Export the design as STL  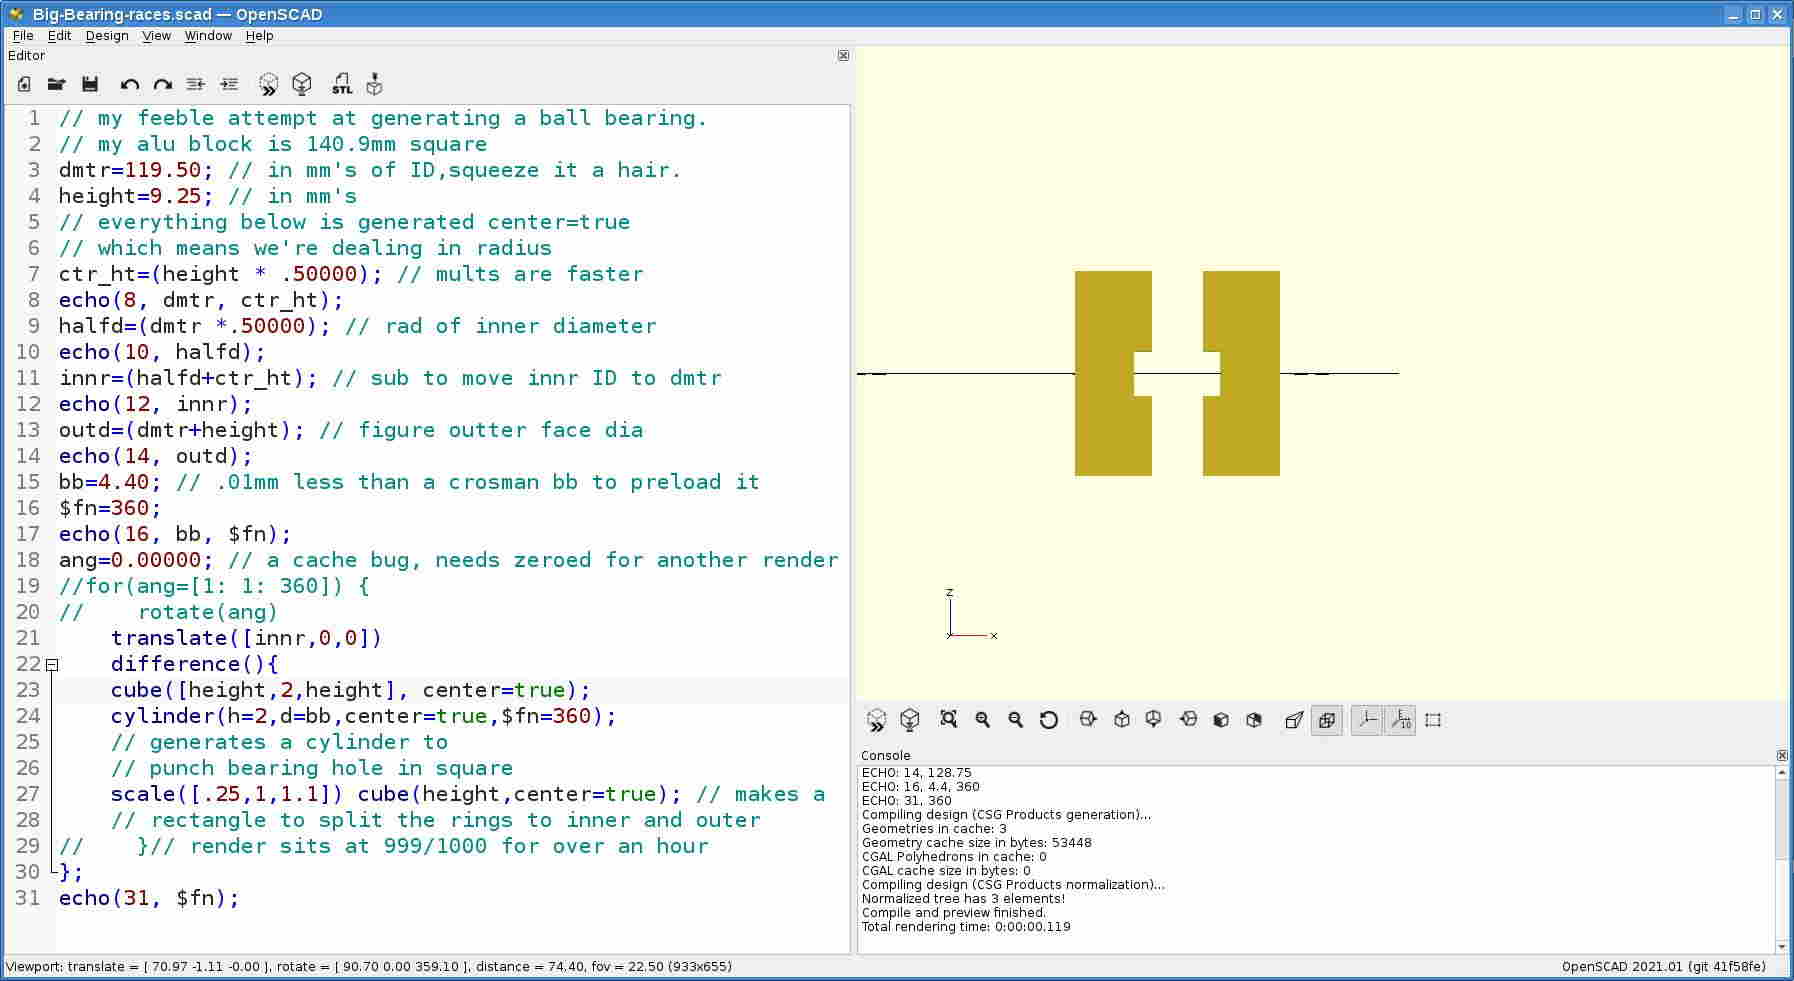point(342,84)
